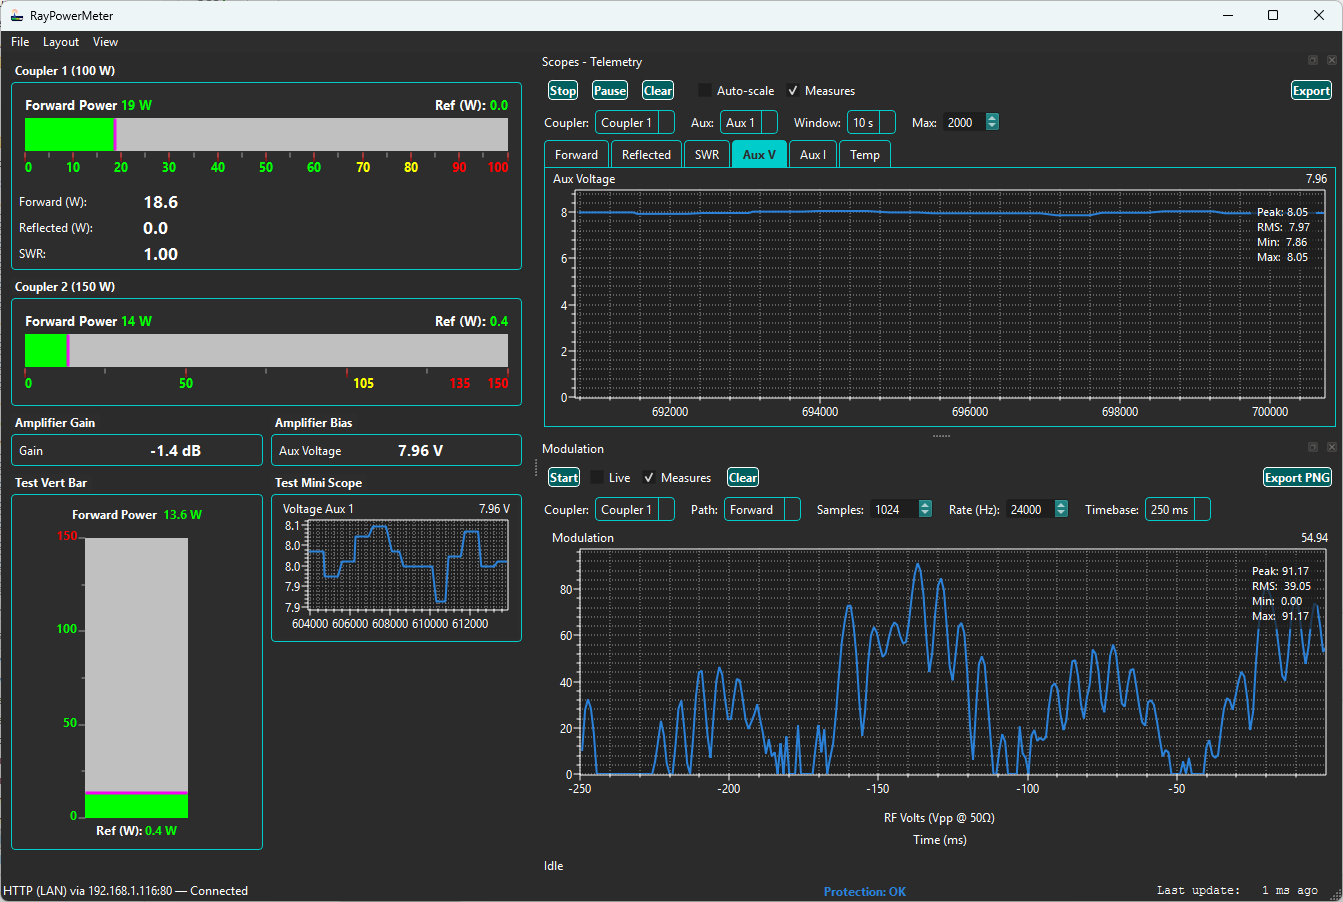Click the Modulation RMS: 39.05 measurement
The image size is (1343, 902).
1281,586
